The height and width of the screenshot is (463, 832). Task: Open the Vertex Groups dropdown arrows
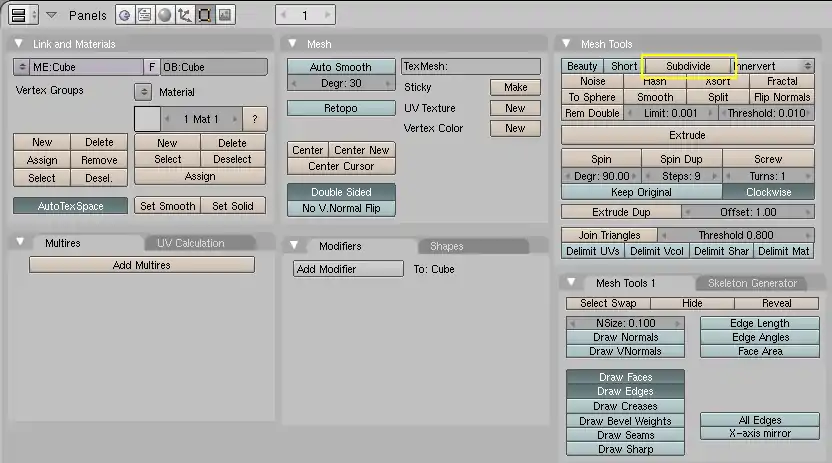pyautogui.click(x=143, y=92)
